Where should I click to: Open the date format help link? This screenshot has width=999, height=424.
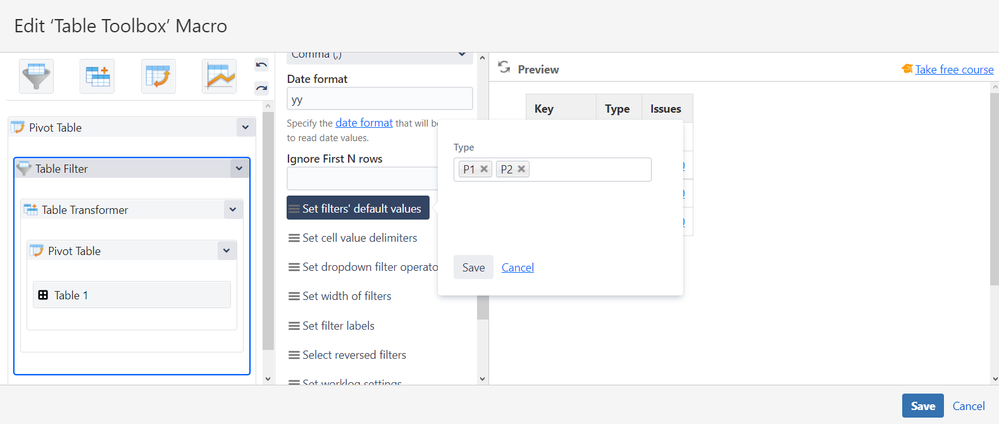364,123
